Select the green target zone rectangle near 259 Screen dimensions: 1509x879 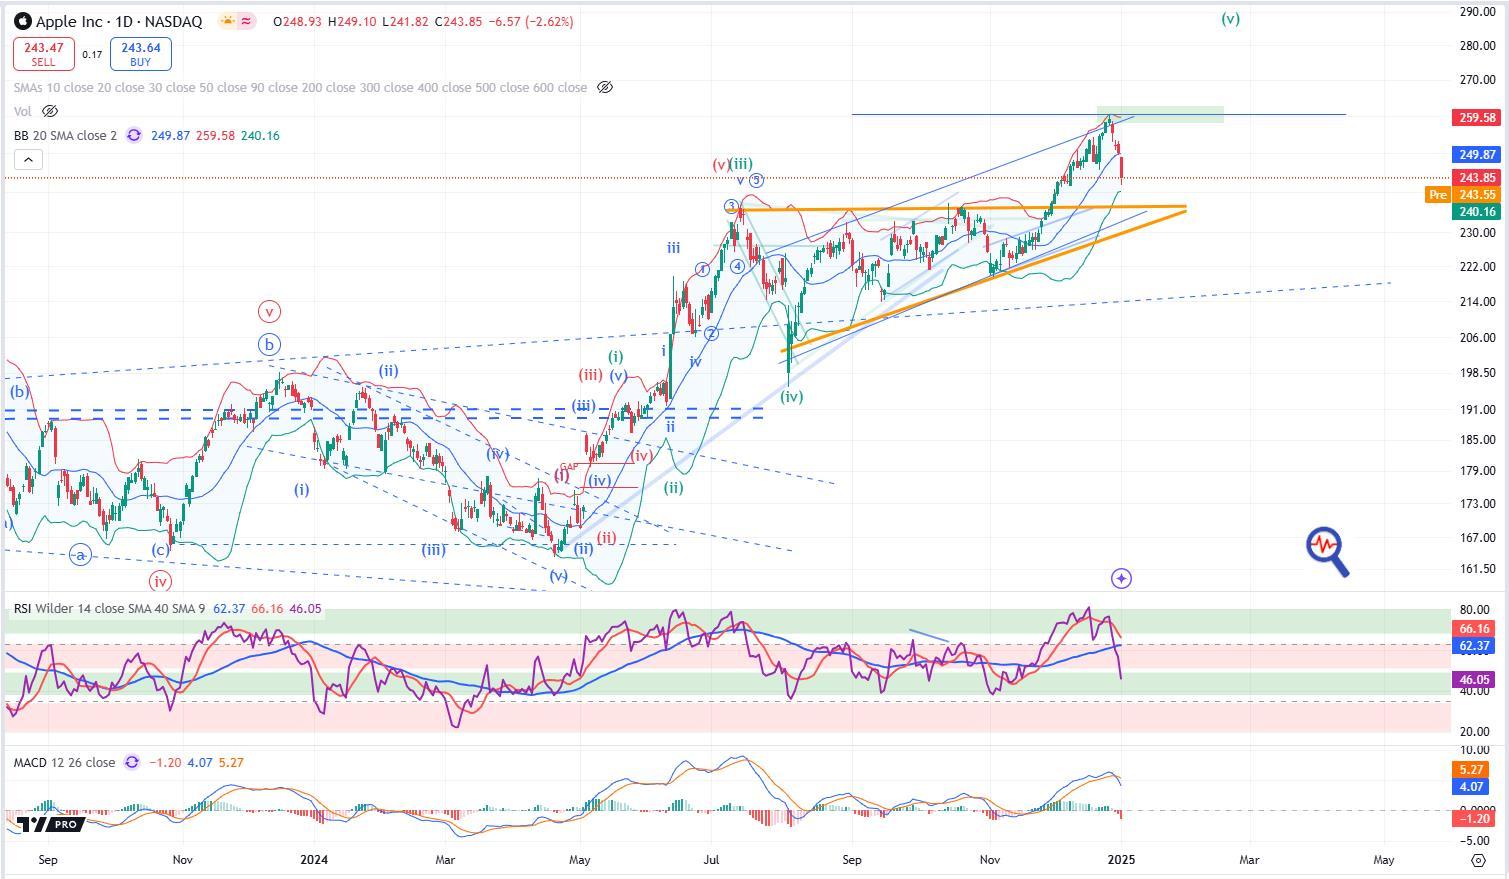click(1160, 114)
